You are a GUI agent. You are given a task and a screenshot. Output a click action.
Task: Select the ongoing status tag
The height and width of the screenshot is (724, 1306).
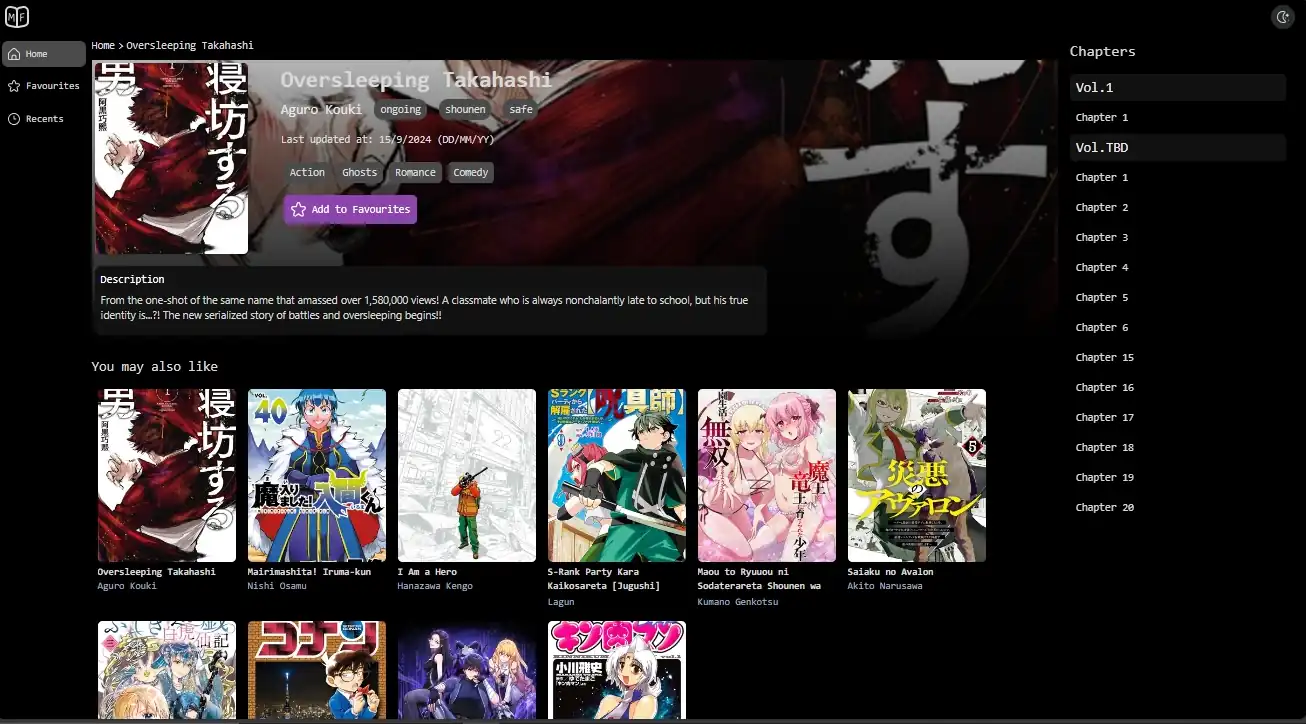coord(401,109)
